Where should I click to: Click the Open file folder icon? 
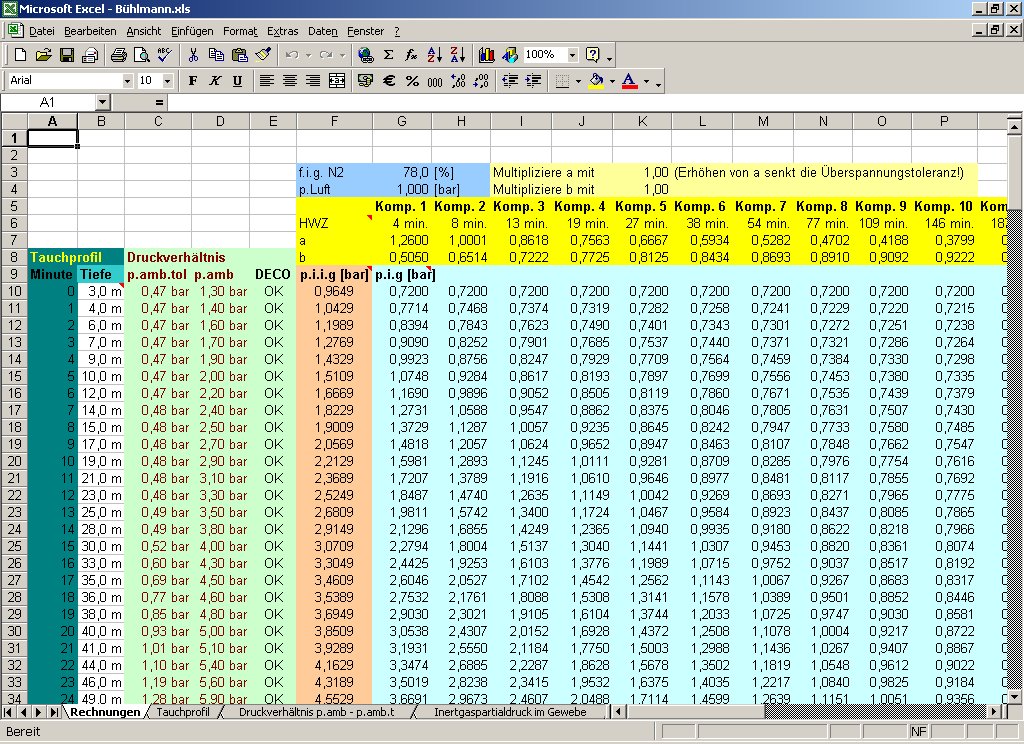[x=43, y=55]
